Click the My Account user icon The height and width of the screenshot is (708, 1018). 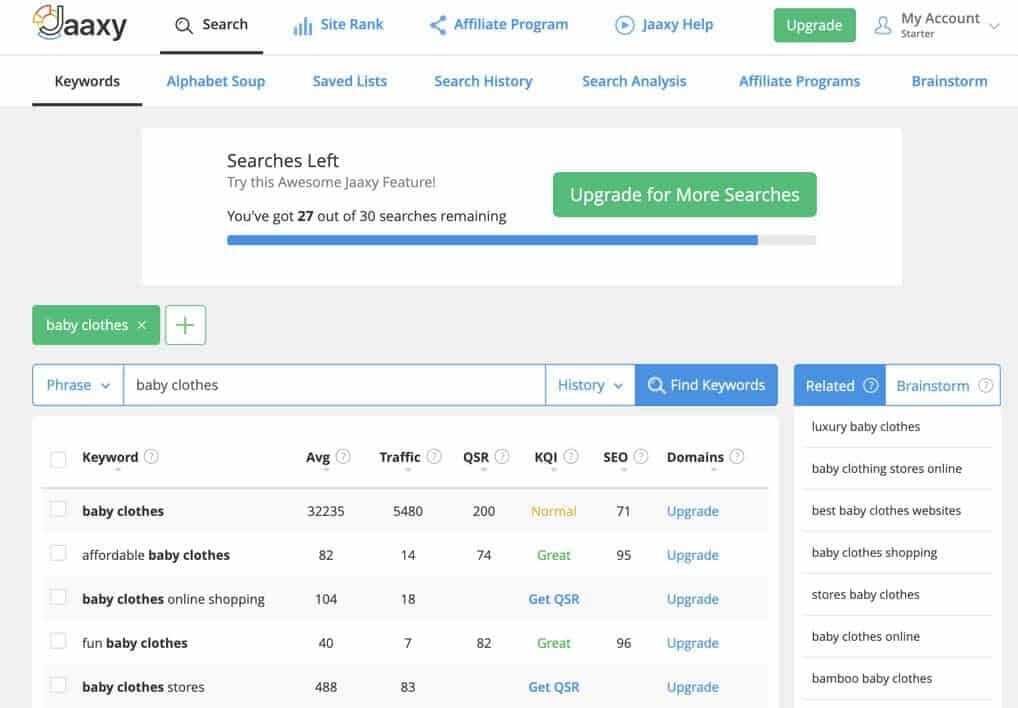tap(882, 26)
